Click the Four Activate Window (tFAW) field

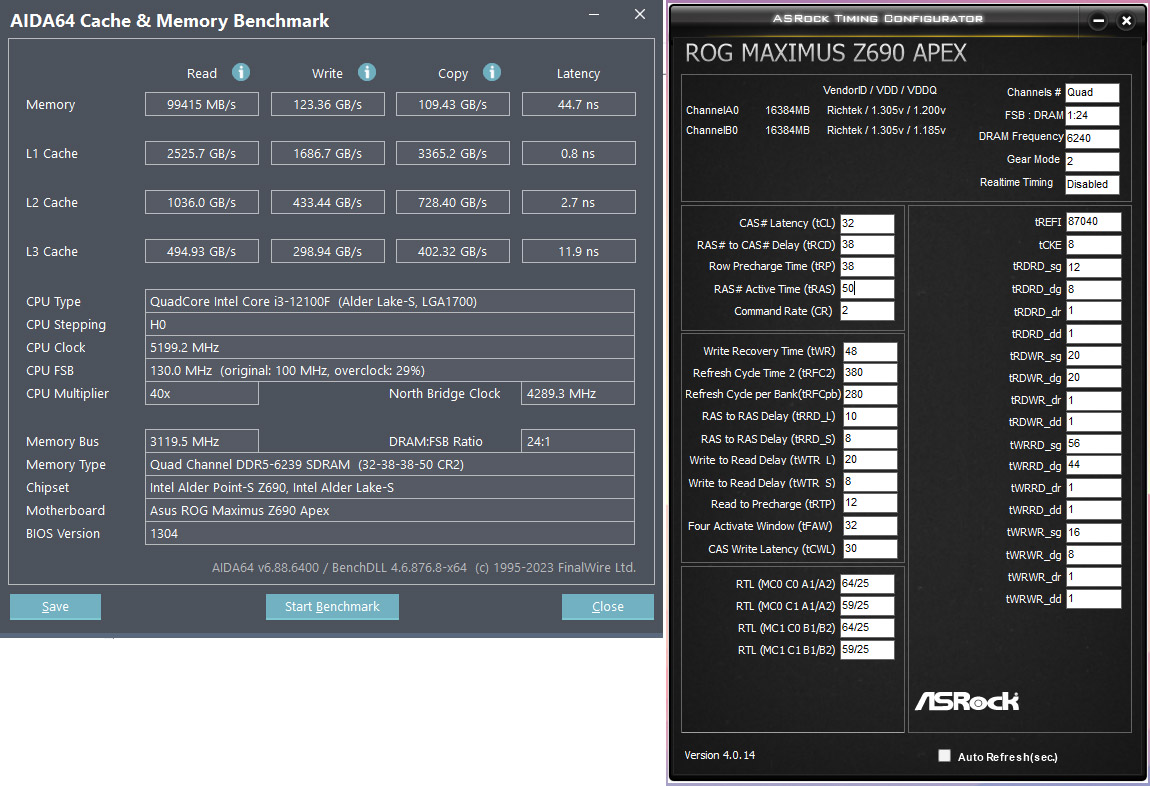[x=870, y=526]
